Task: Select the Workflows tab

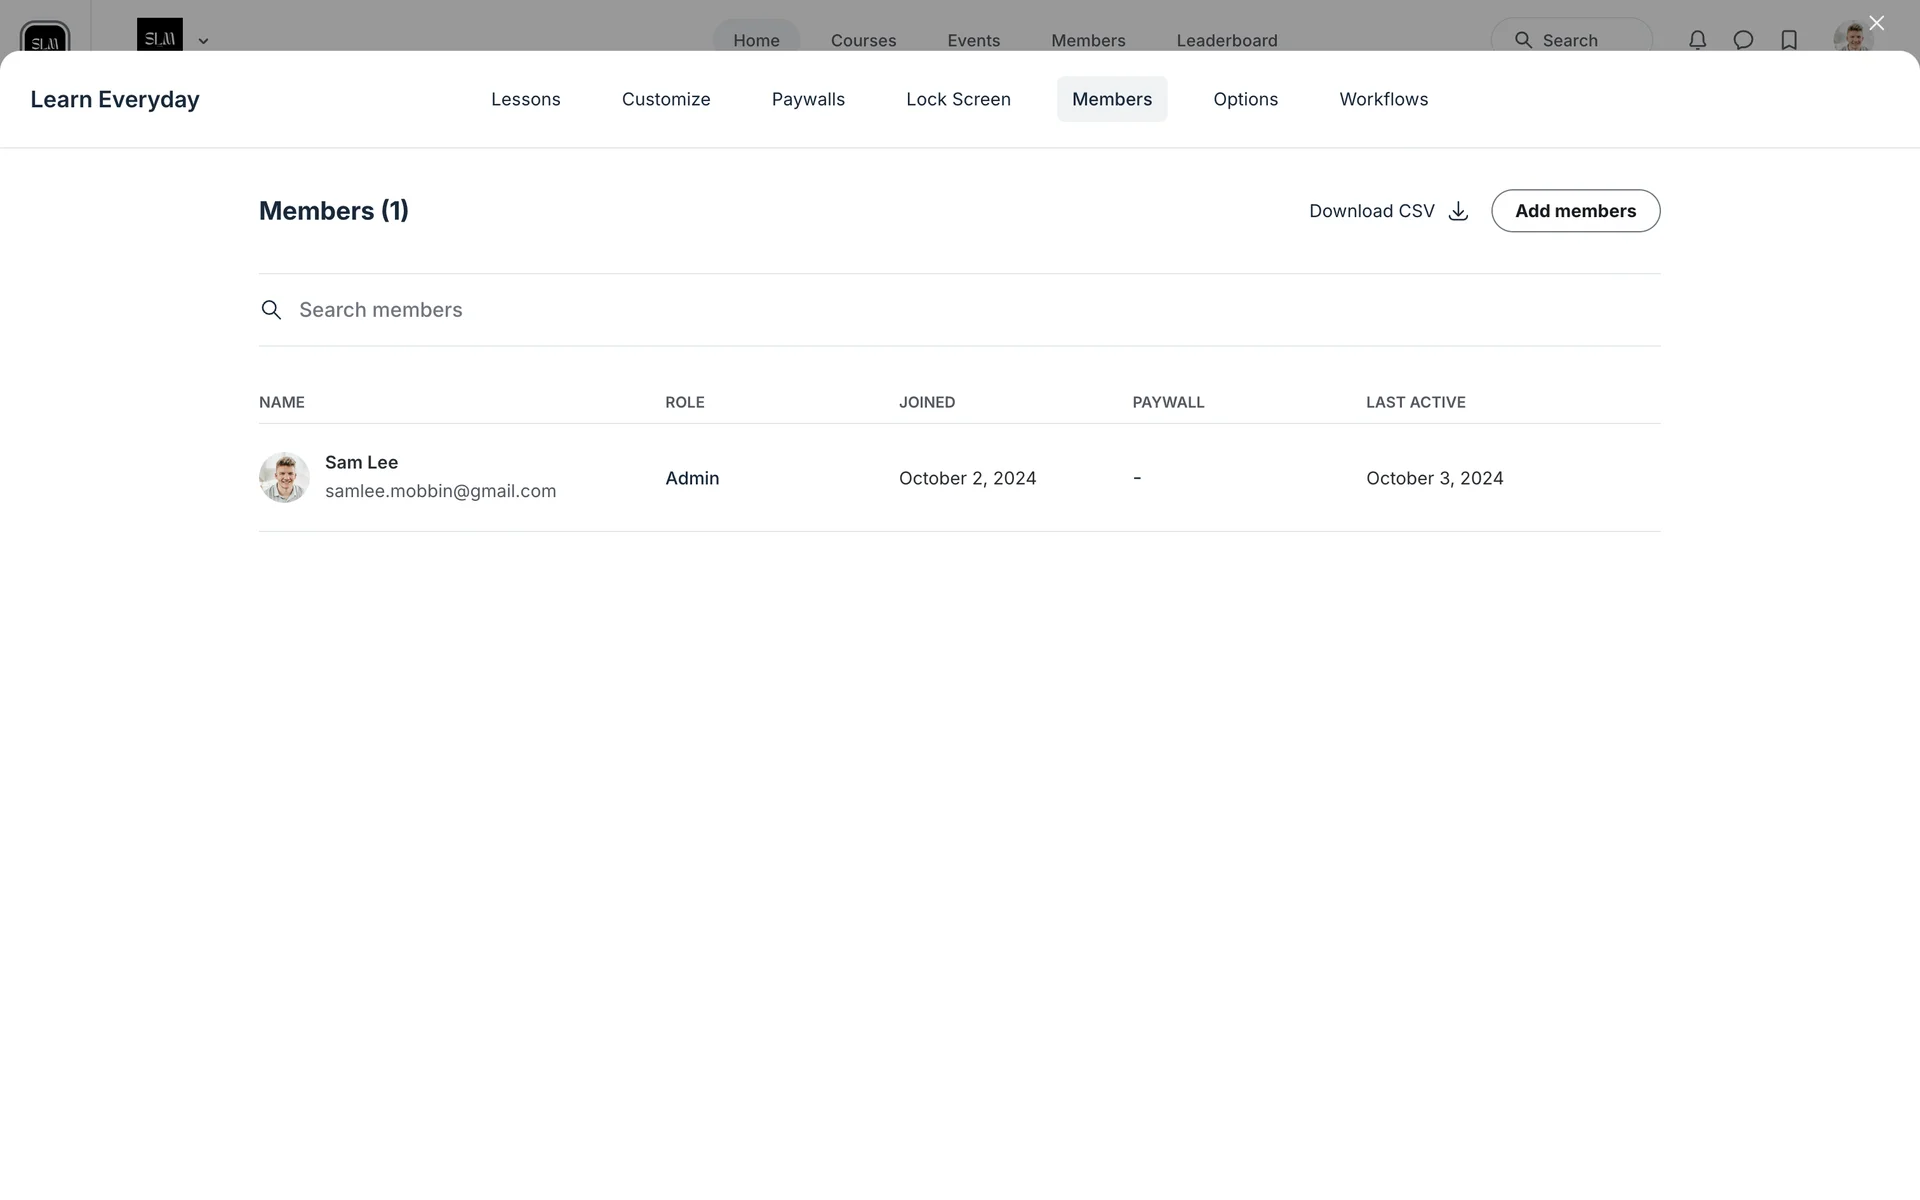Action: (x=1383, y=99)
